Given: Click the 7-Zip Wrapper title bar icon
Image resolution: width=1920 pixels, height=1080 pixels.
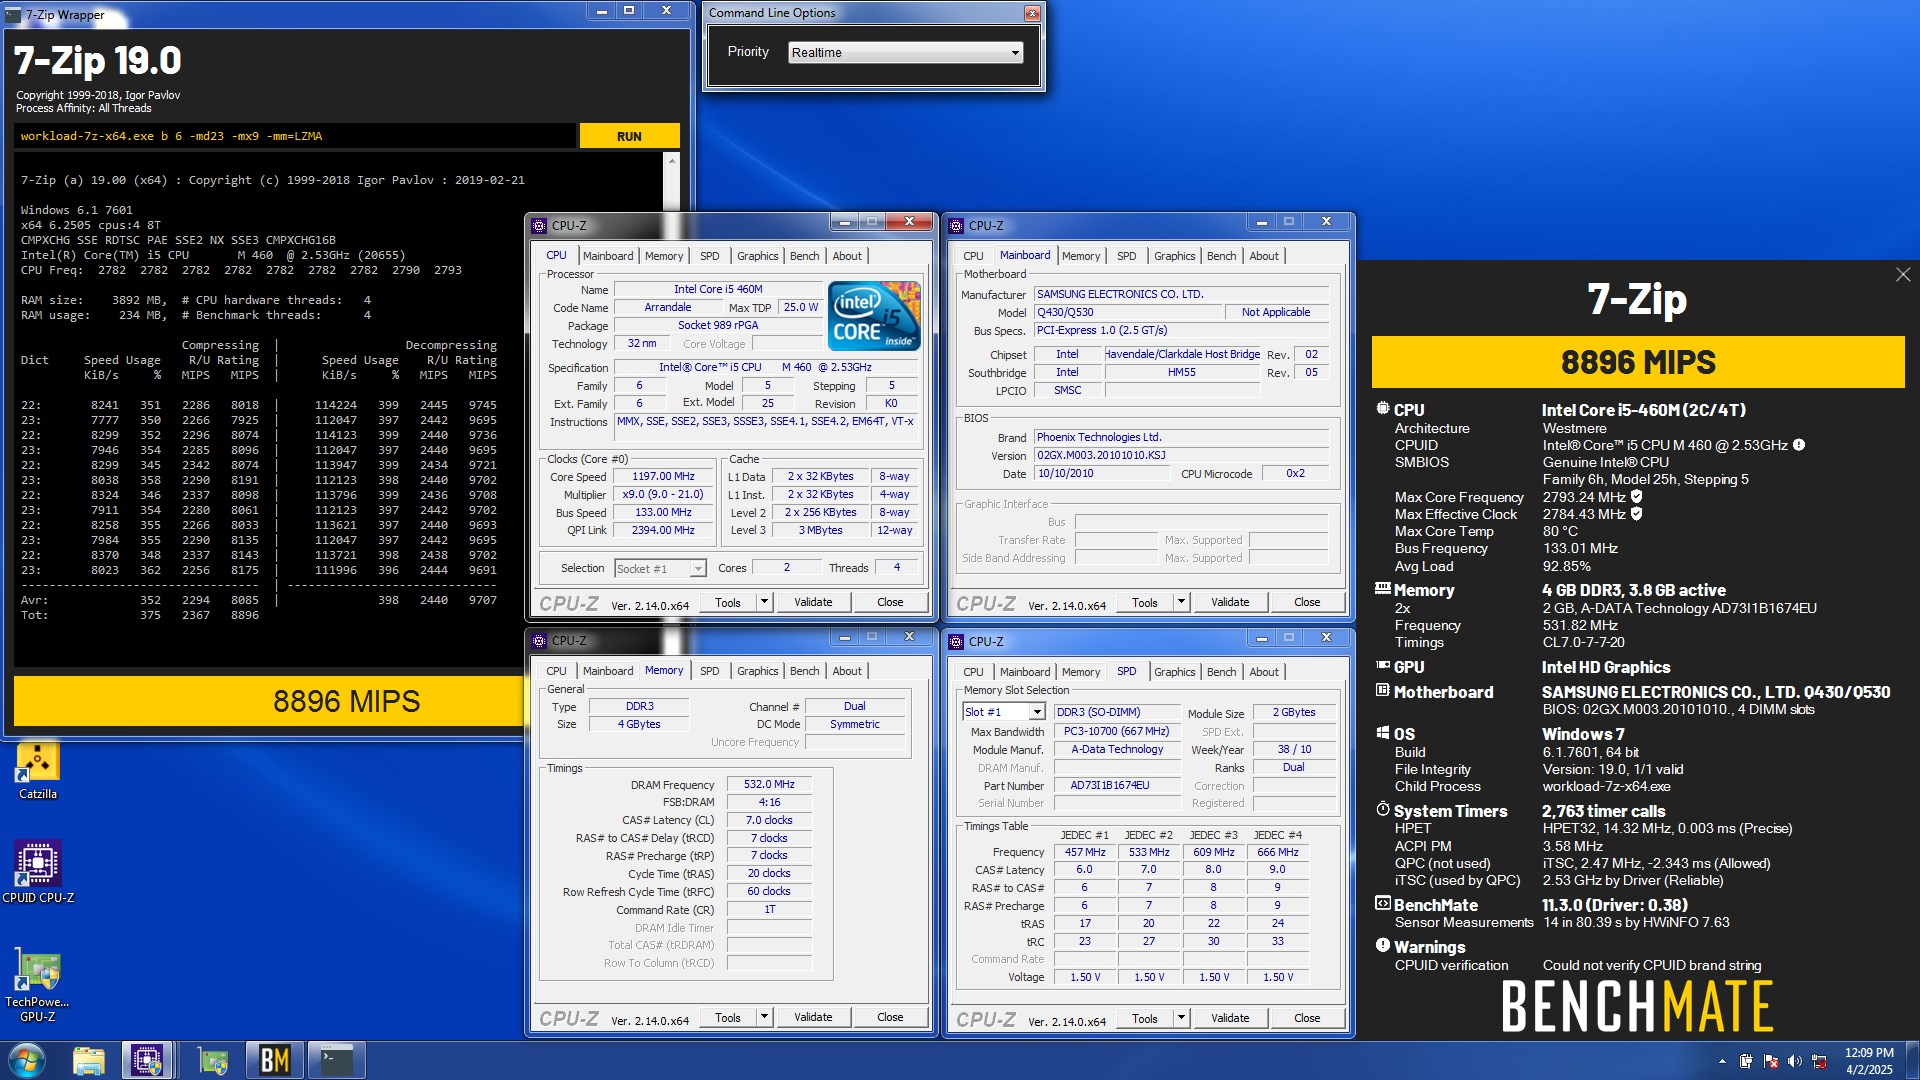Looking at the screenshot, I should tap(13, 14).
